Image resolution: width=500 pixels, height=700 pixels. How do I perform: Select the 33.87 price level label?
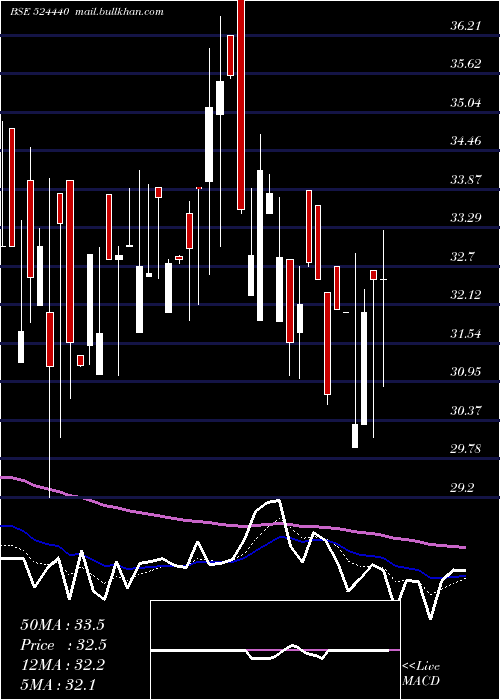466,180
